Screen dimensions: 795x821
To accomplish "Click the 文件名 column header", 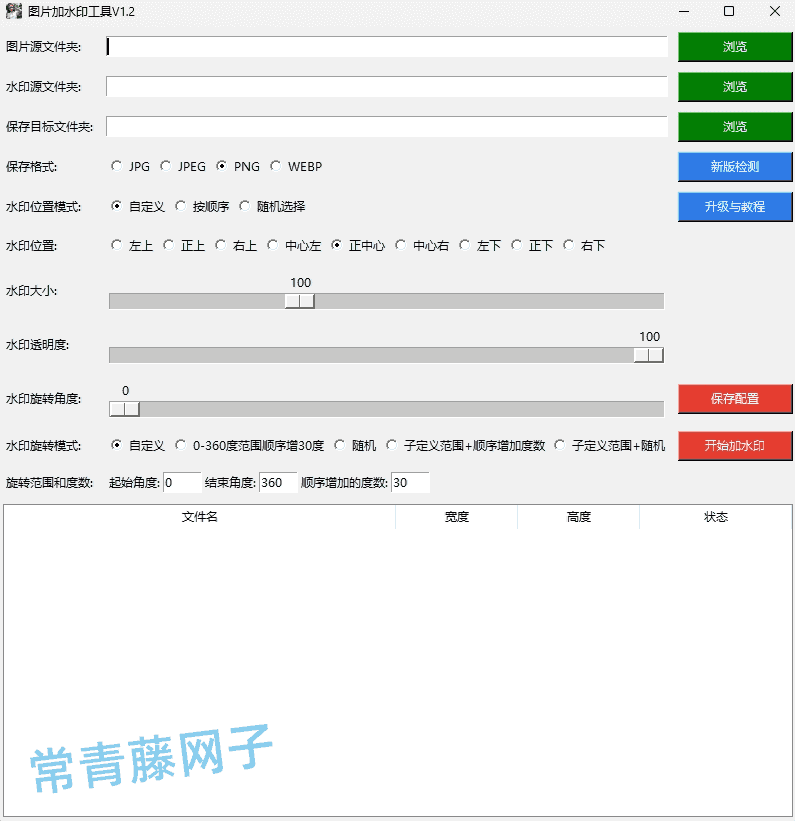I will click(x=200, y=517).
